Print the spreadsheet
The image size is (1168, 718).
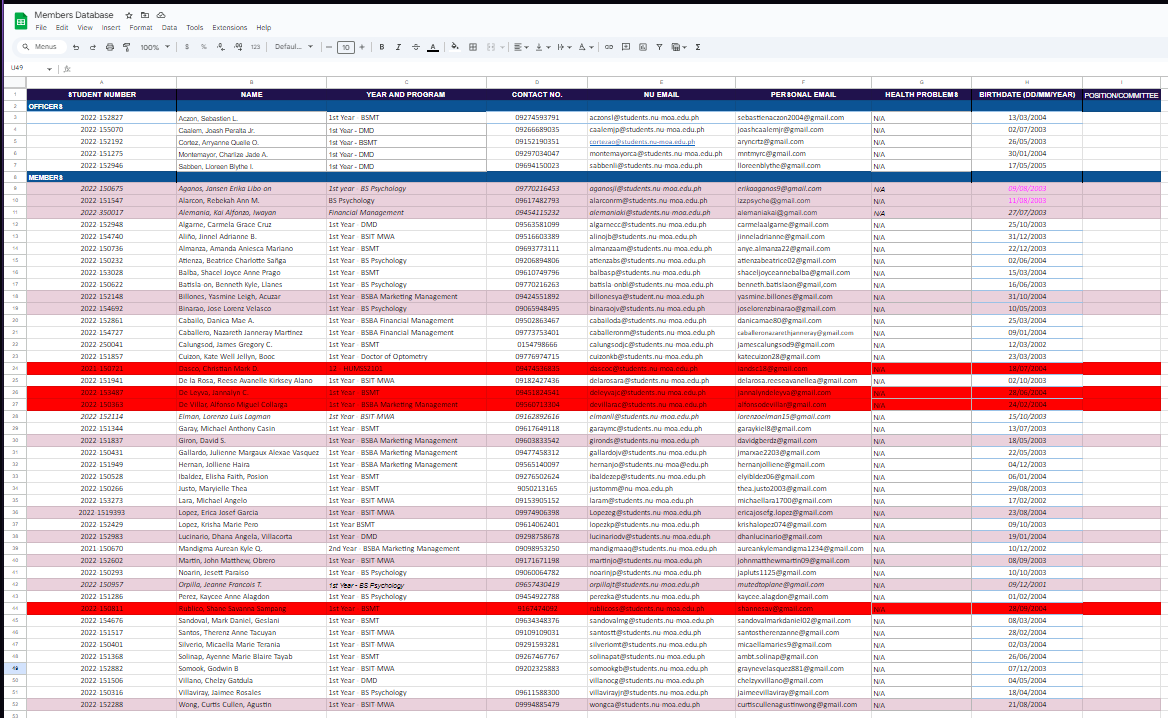tap(110, 47)
